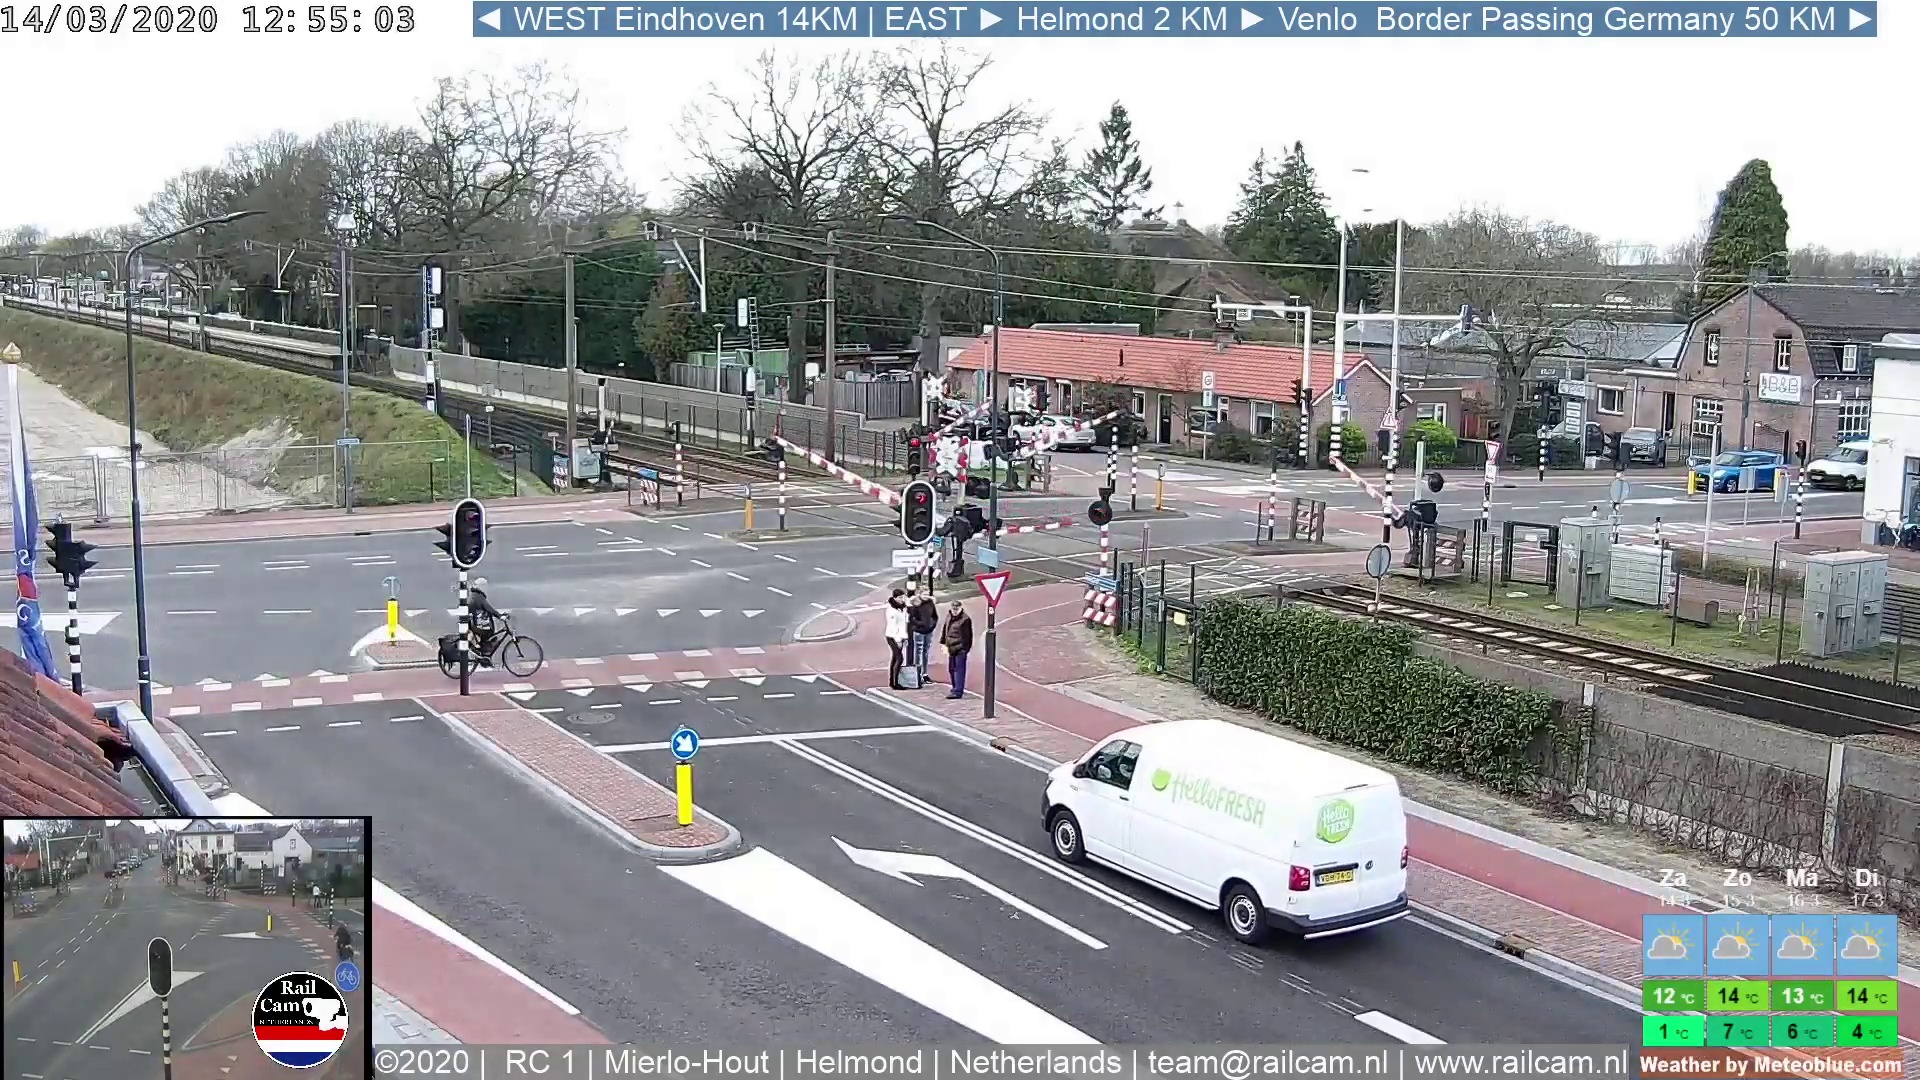Viewport: 1920px width, 1080px height.
Task: Click the team@railcam.nl email address
Action: click(x=1267, y=1062)
